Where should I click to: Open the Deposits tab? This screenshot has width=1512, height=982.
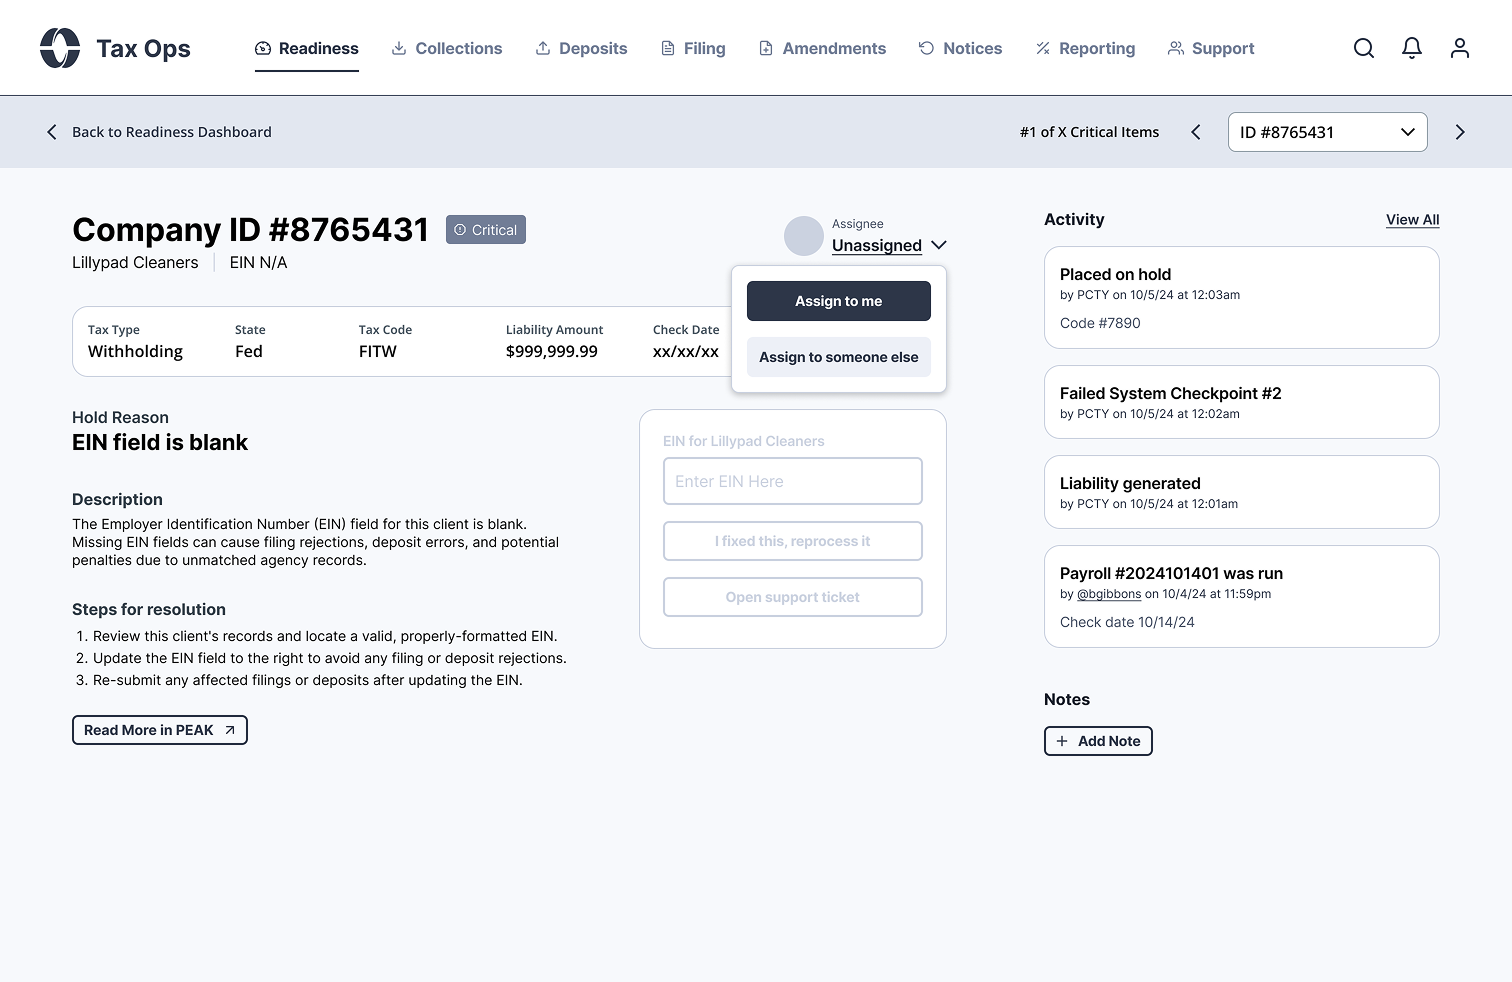point(581,48)
